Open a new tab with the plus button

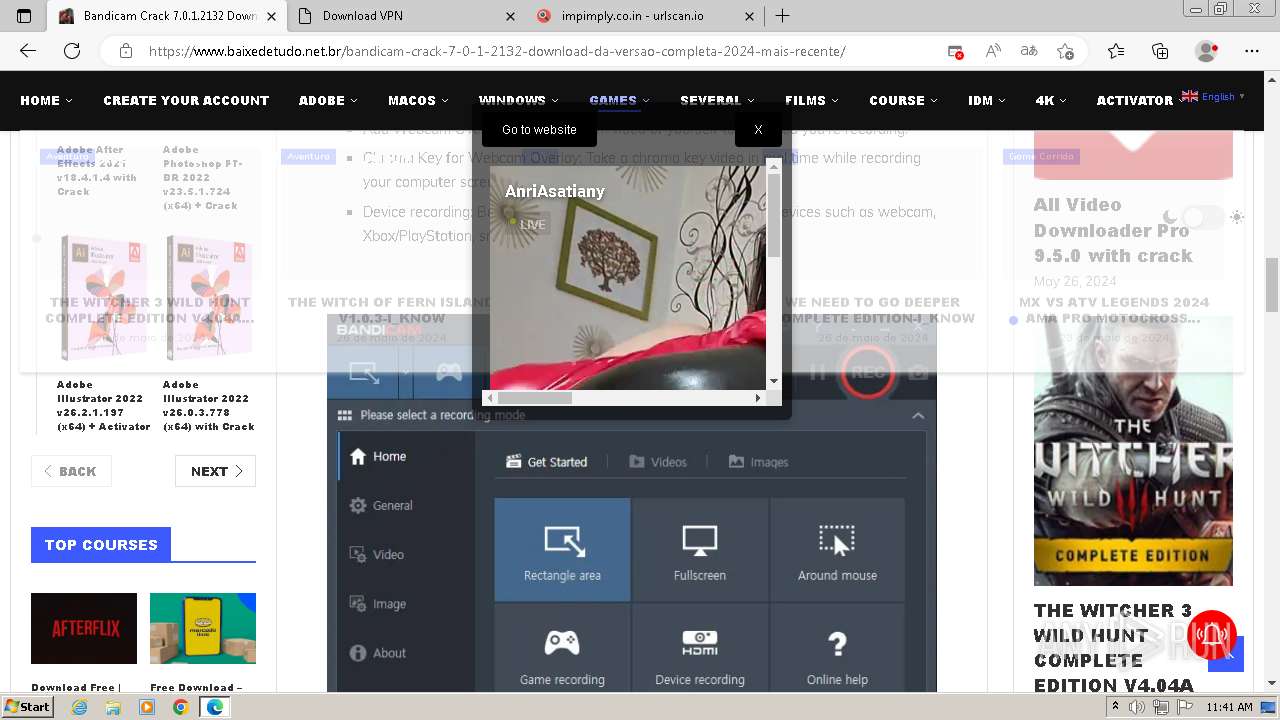782,16
